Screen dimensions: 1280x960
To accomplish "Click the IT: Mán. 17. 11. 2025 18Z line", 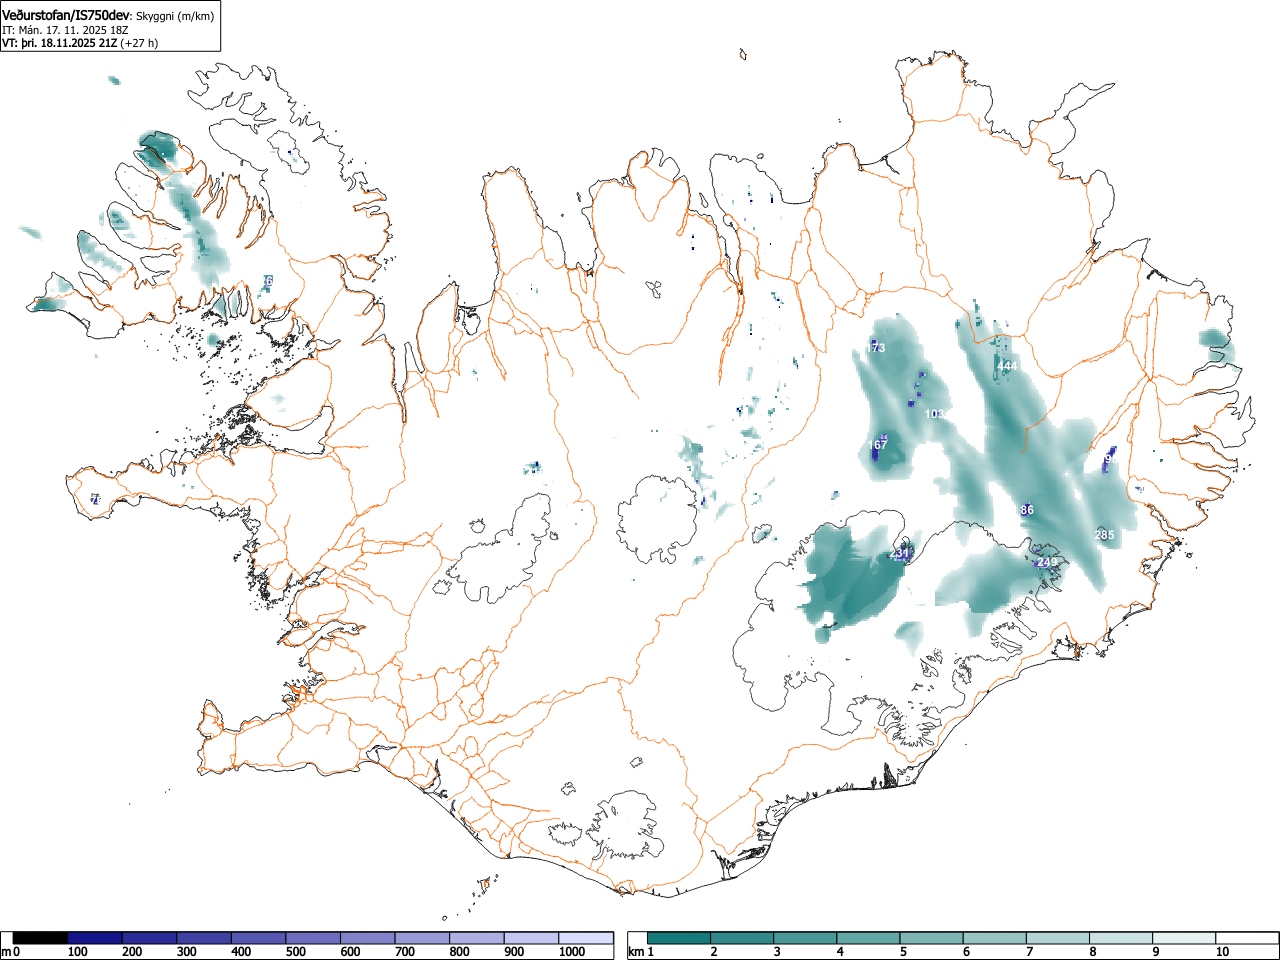I will (65, 30).
